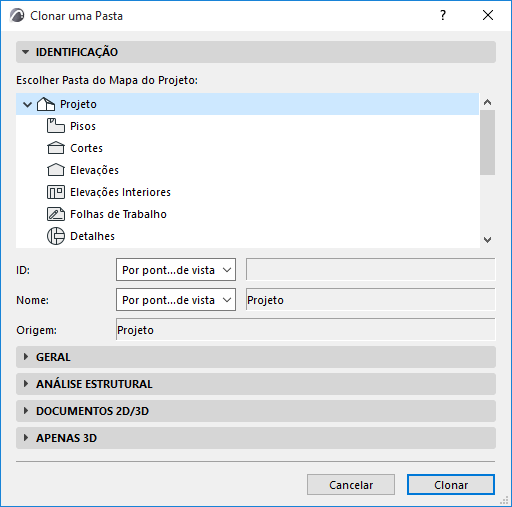
Task: Collapse the Projeto tree node chevron
Action: coord(27,104)
